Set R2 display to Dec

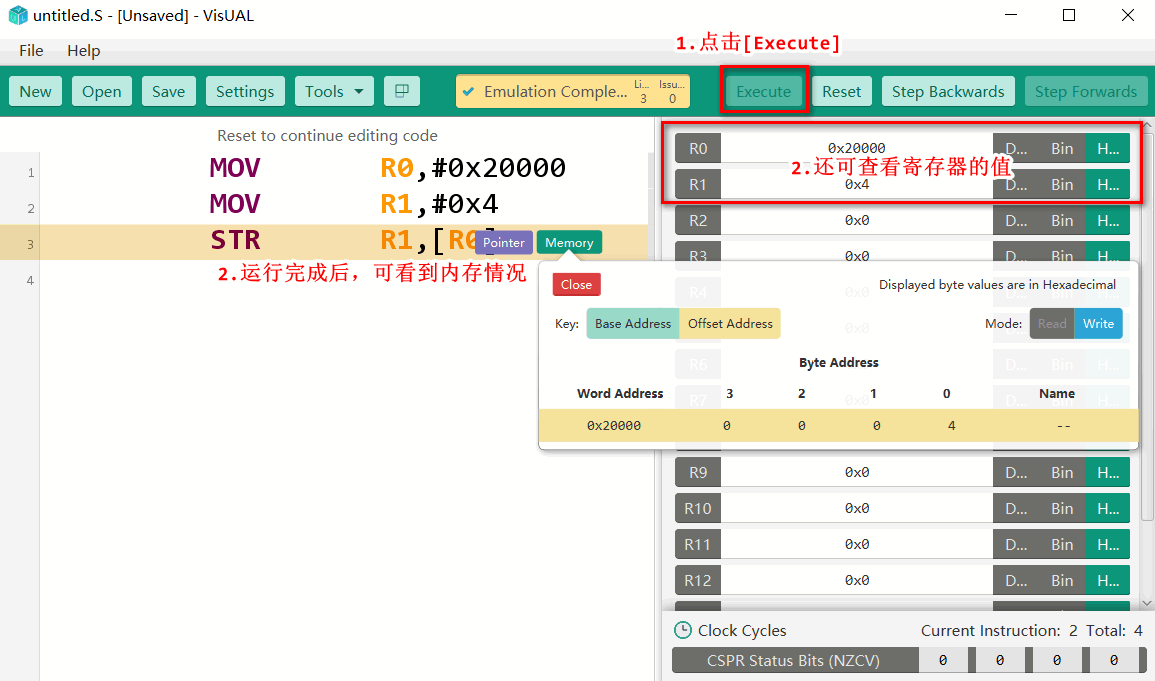click(1017, 220)
